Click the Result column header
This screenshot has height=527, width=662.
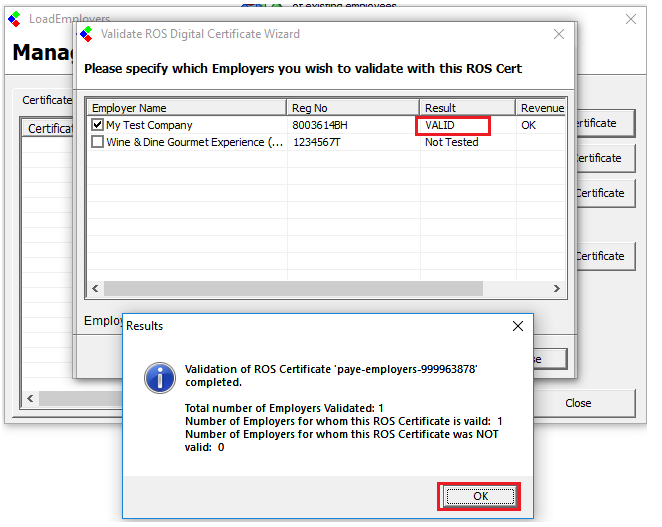pyautogui.click(x=467, y=108)
